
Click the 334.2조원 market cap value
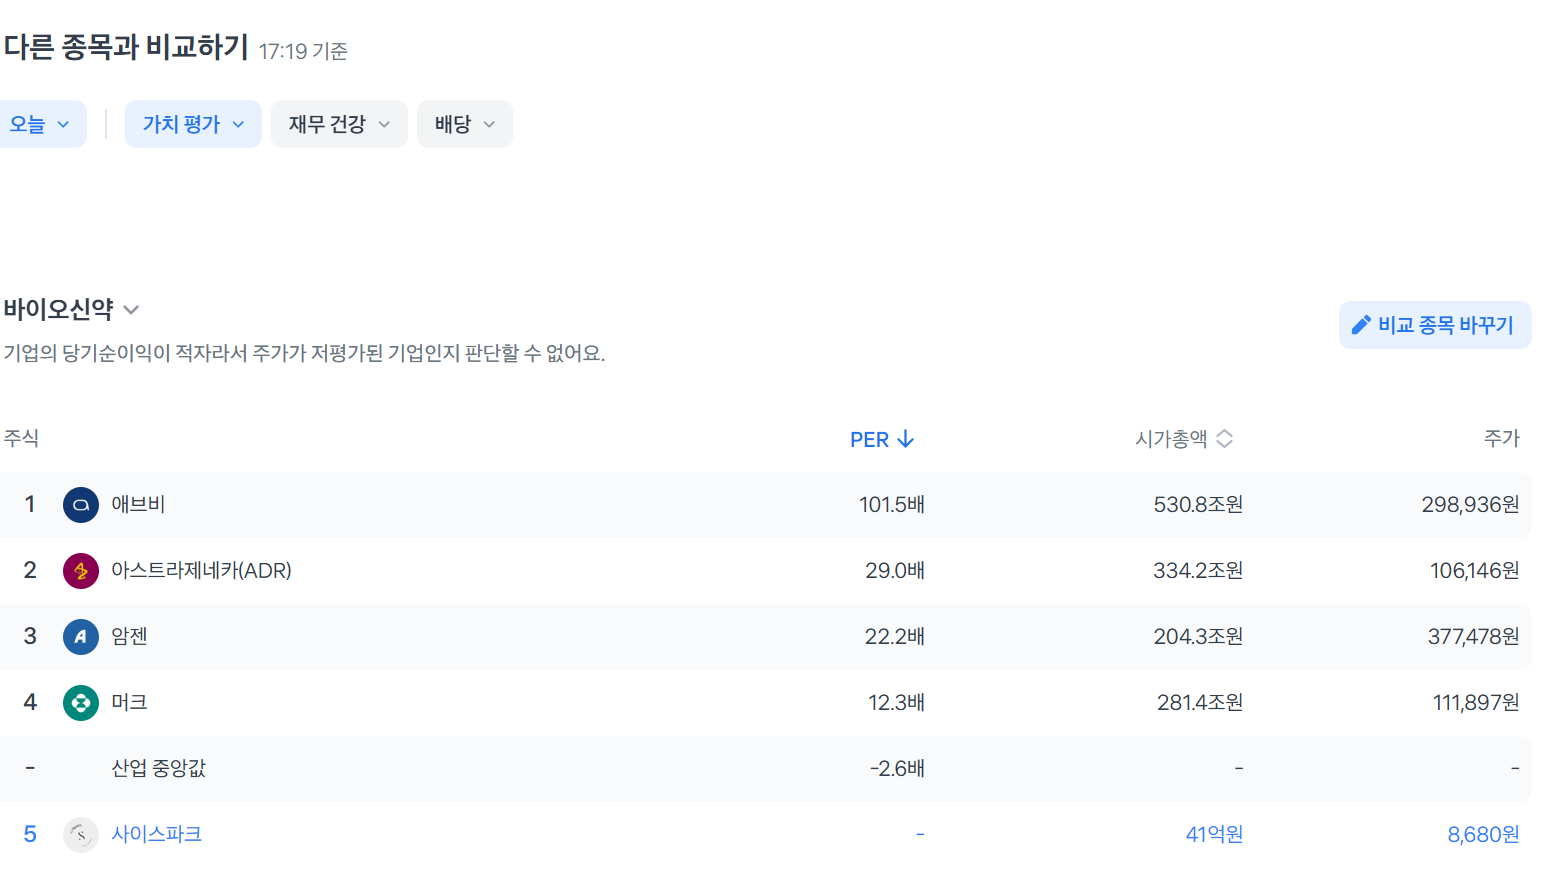tap(1198, 570)
